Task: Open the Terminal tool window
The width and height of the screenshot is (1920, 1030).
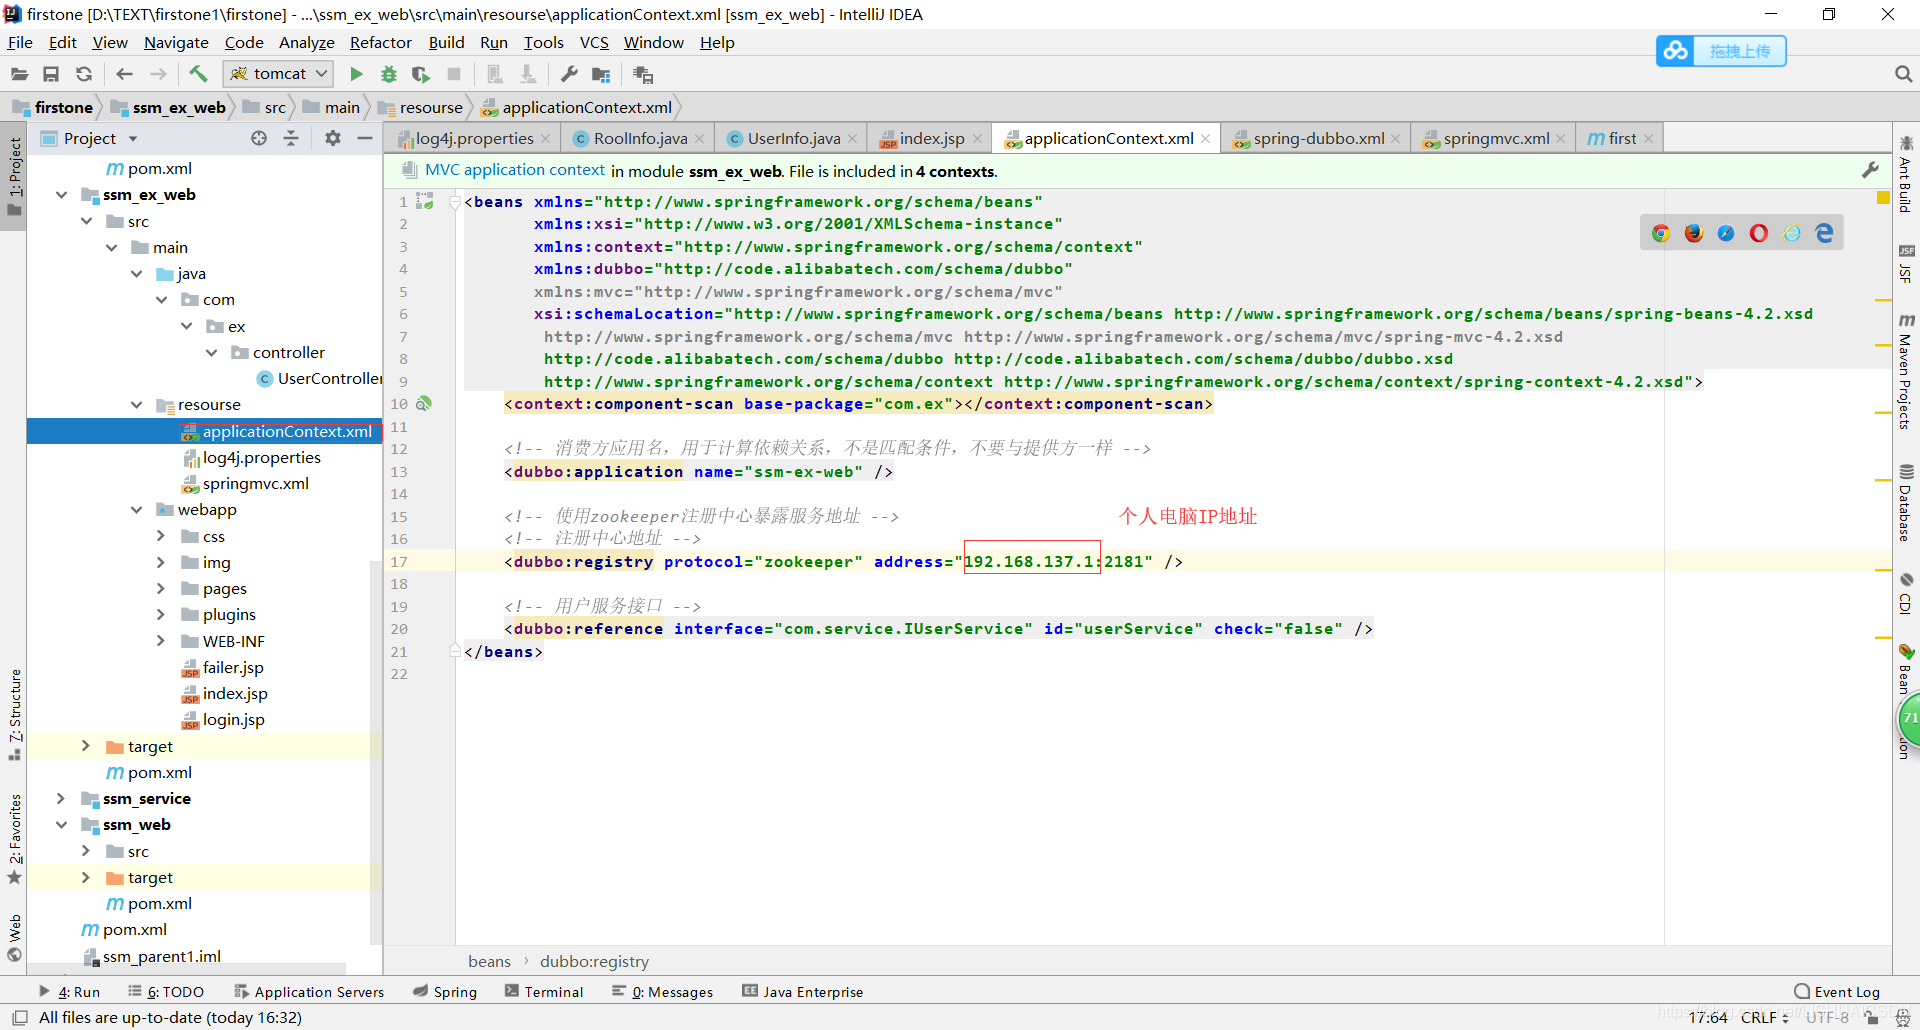Action: (x=544, y=992)
